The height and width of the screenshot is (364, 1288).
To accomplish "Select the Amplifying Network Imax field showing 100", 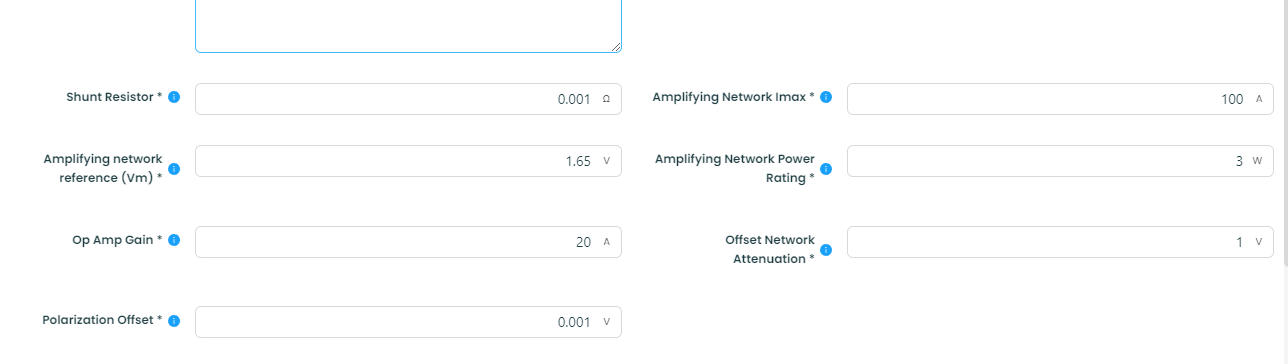I will coord(1060,99).
